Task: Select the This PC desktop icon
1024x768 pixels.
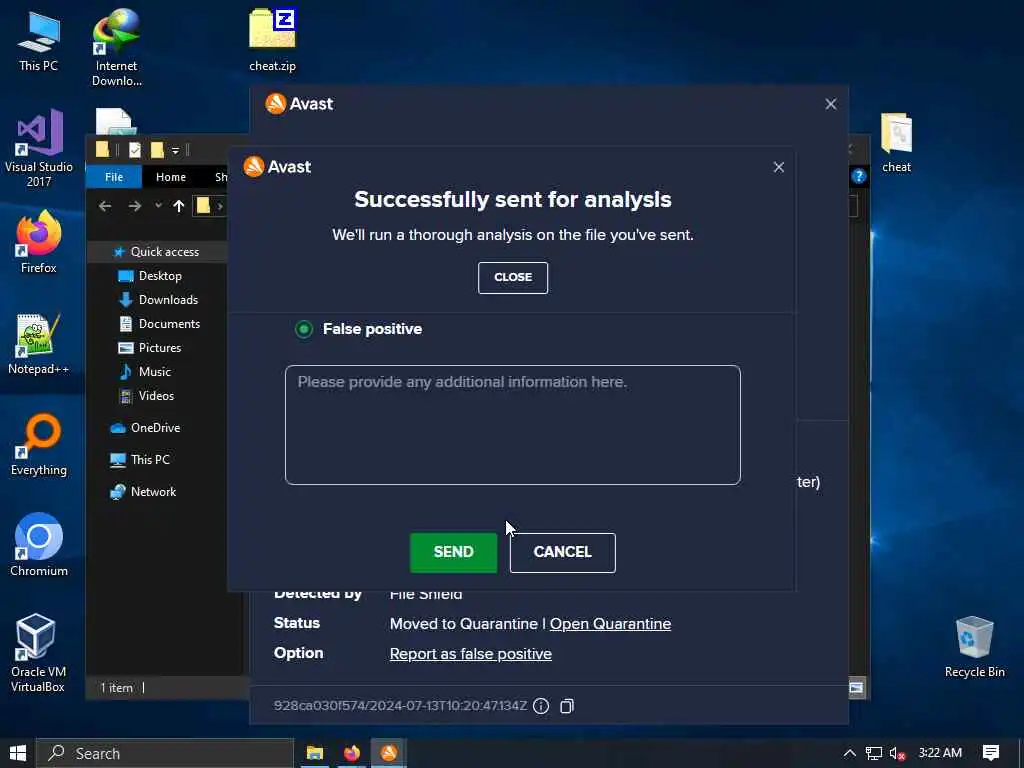Action: click(x=39, y=41)
